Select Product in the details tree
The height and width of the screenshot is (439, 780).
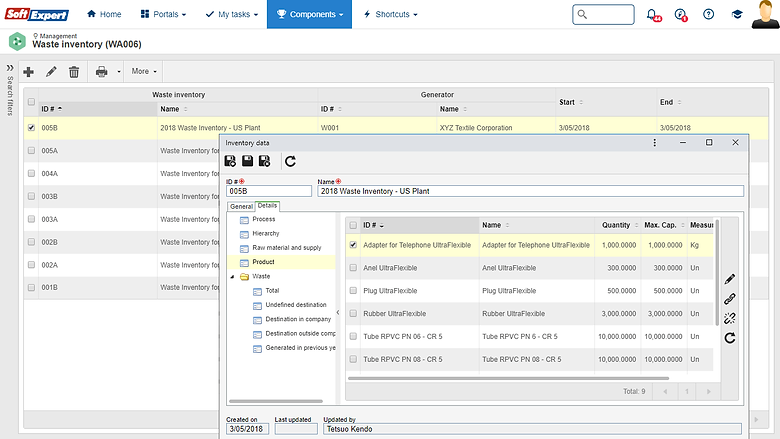(263, 262)
